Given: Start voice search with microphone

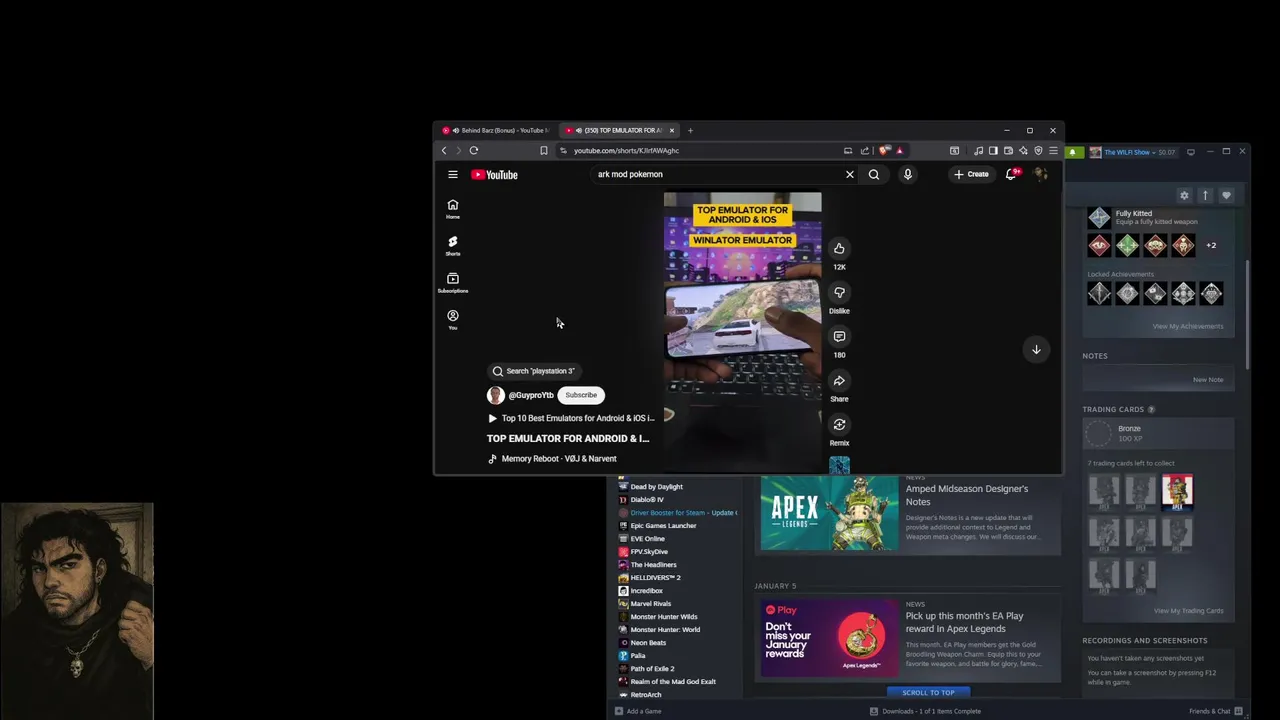Looking at the screenshot, I should 908,174.
